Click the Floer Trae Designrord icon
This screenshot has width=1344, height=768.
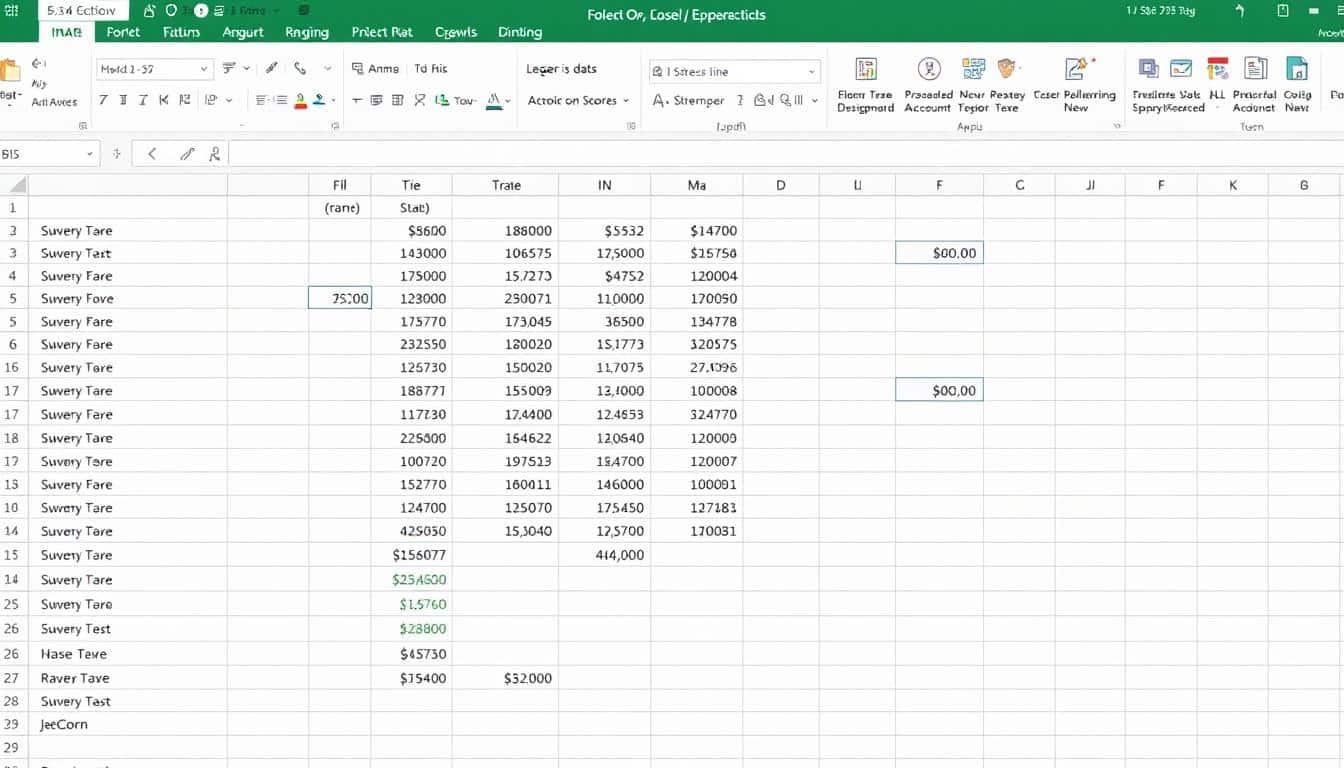(866, 69)
